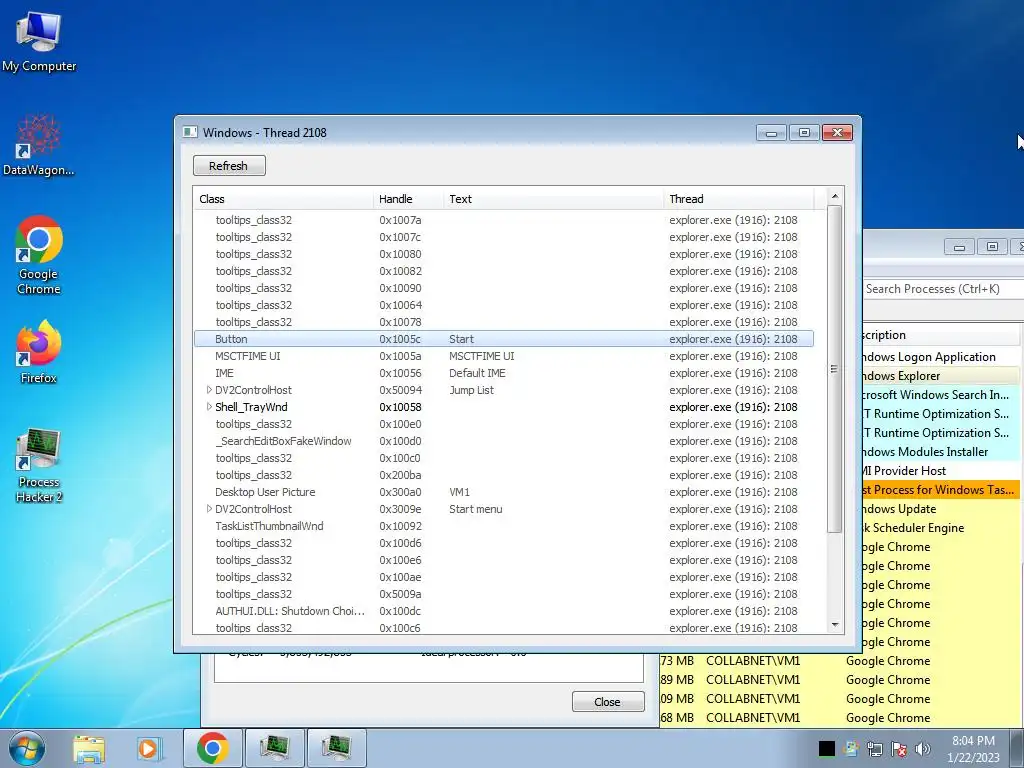Click the Description column header in Process Hacker
Image resolution: width=1024 pixels, height=768 pixels.
941,335
